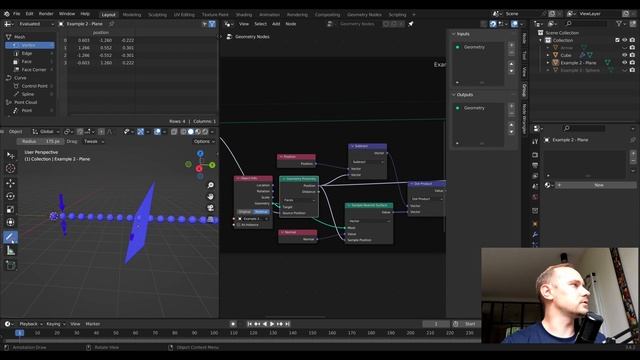Click the viewport zoom magnifier icon
This screenshot has height=360, width=640.
[x=211, y=185]
